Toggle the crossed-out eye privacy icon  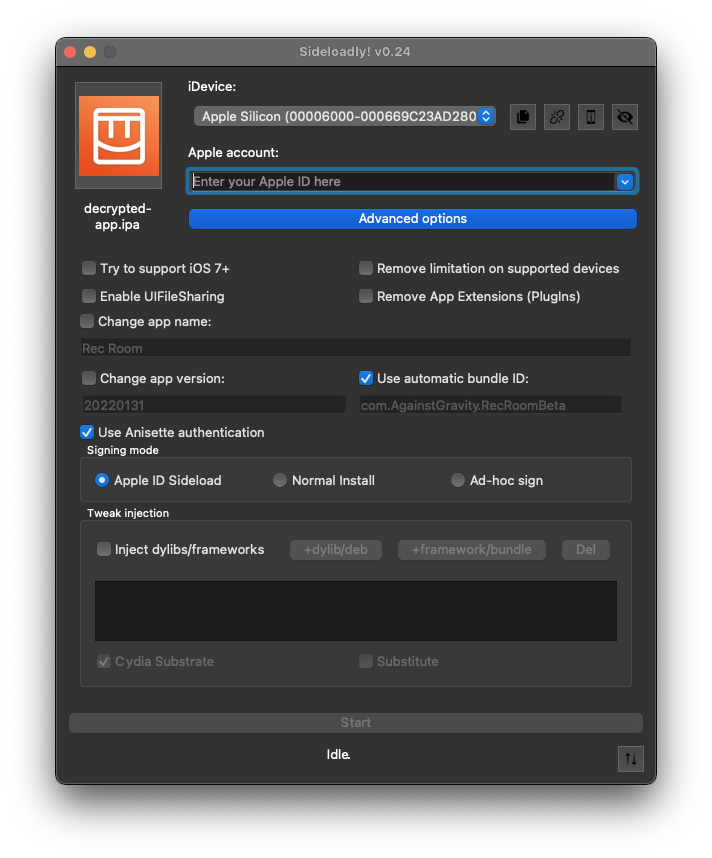tap(625, 117)
